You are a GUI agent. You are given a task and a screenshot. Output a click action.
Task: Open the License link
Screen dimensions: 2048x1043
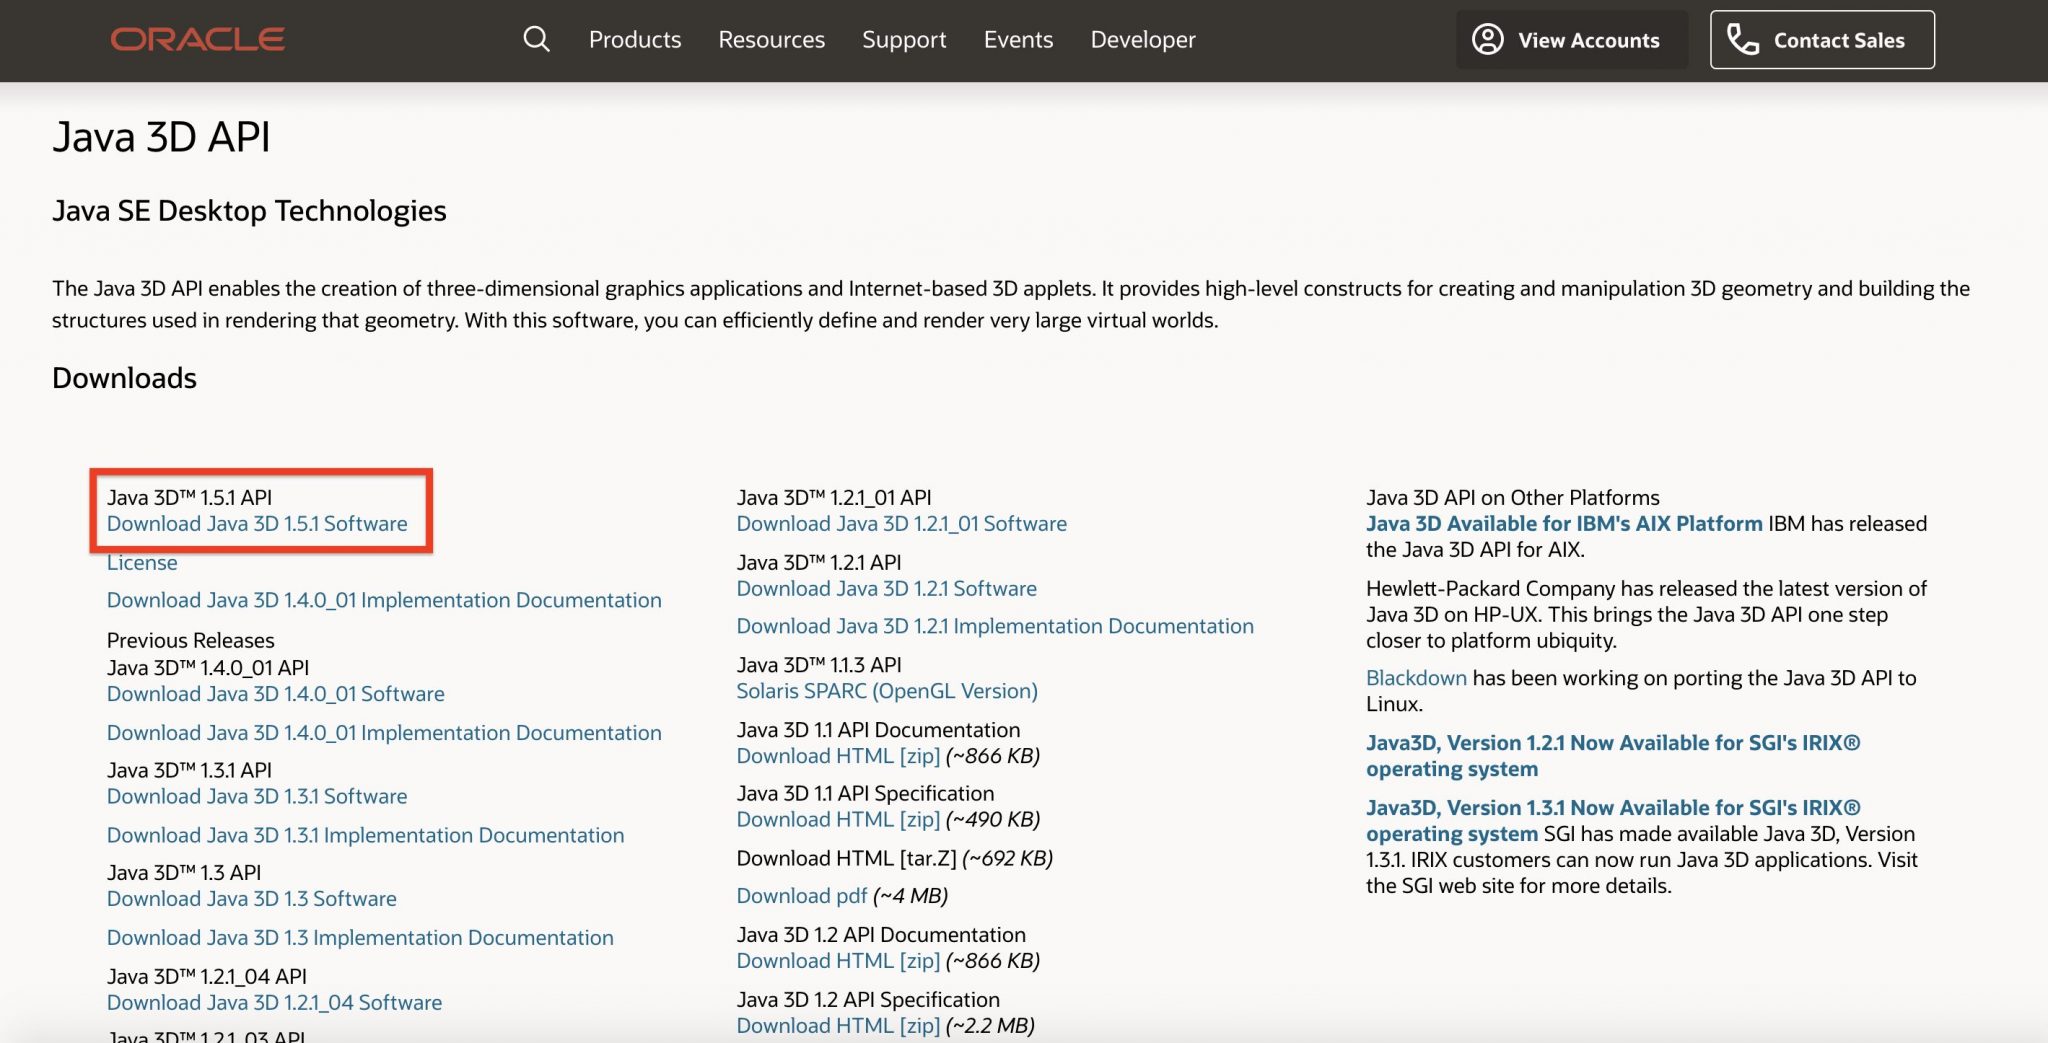(x=142, y=563)
